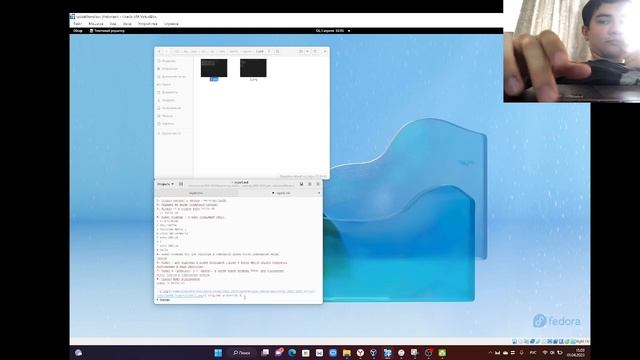Viewport: 640px width, 360px height.
Task: Create new document tab in text editor
Action: click(x=181, y=184)
